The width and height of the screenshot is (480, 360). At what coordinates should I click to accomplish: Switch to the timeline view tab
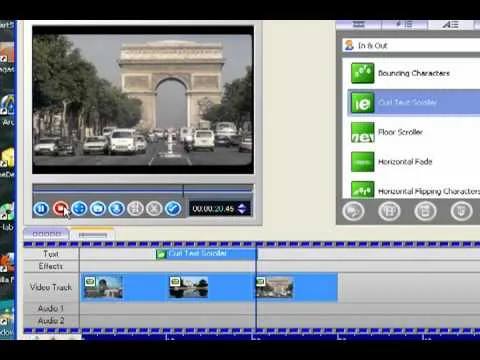pos(92,234)
